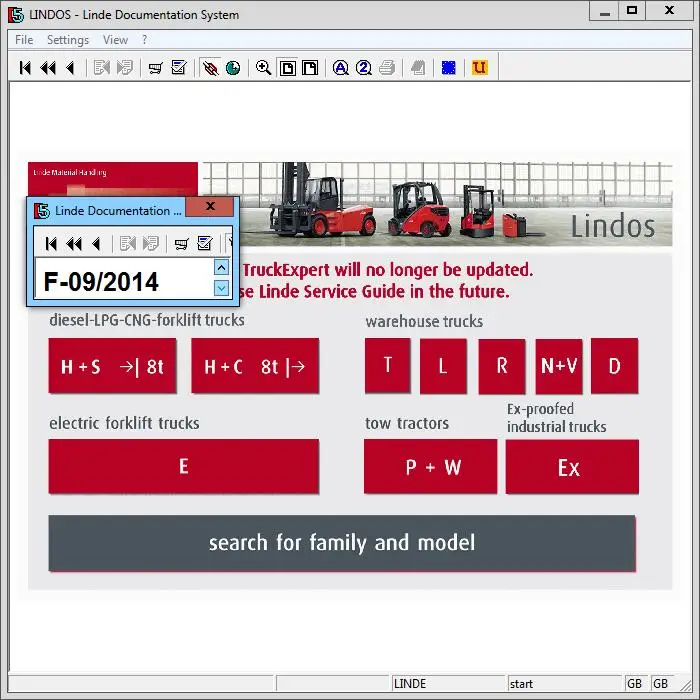Screen dimensions: 700x700
Task: Click the F-09/2014 version text
Action: (101, 282)
